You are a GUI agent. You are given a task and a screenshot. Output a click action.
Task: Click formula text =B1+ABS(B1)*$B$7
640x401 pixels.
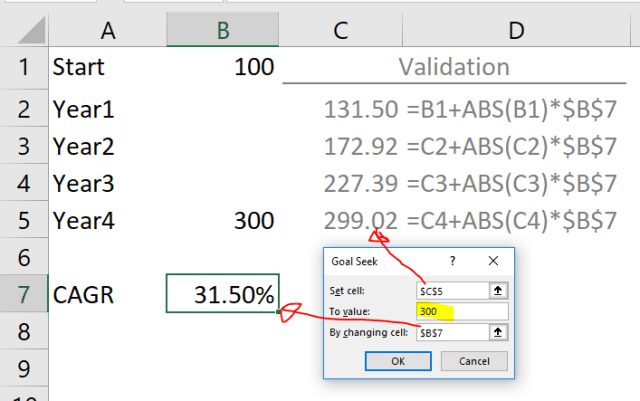pyautogui.click(x=511, y=109)
